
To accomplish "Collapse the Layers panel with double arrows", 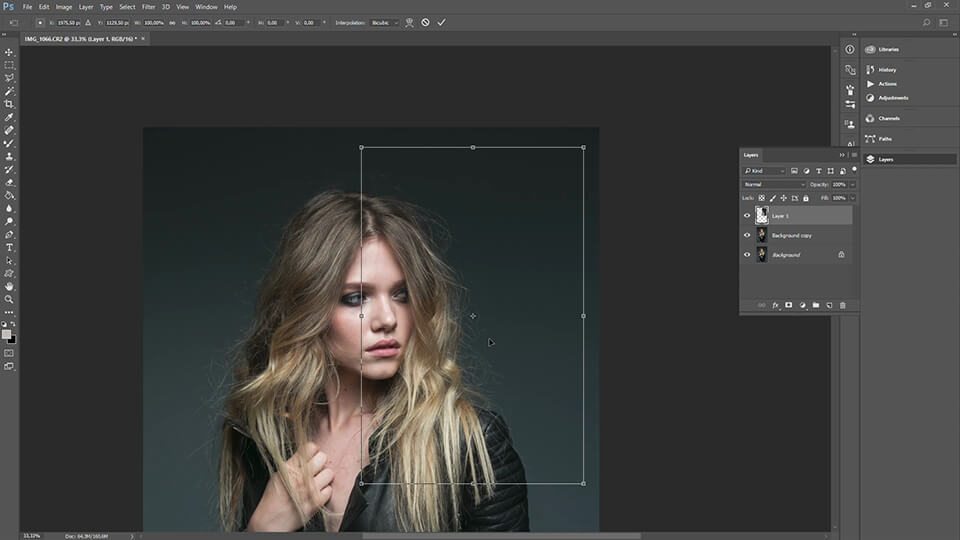I will pyautogui.click(x=842, y=155).
